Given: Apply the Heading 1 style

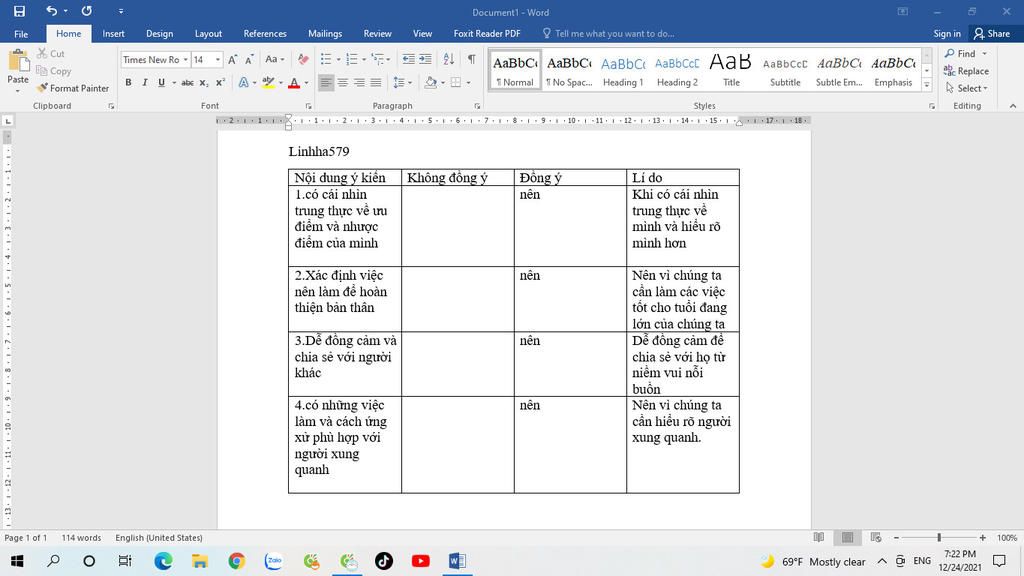Looking at the screenshot, I should coord(623,70).
